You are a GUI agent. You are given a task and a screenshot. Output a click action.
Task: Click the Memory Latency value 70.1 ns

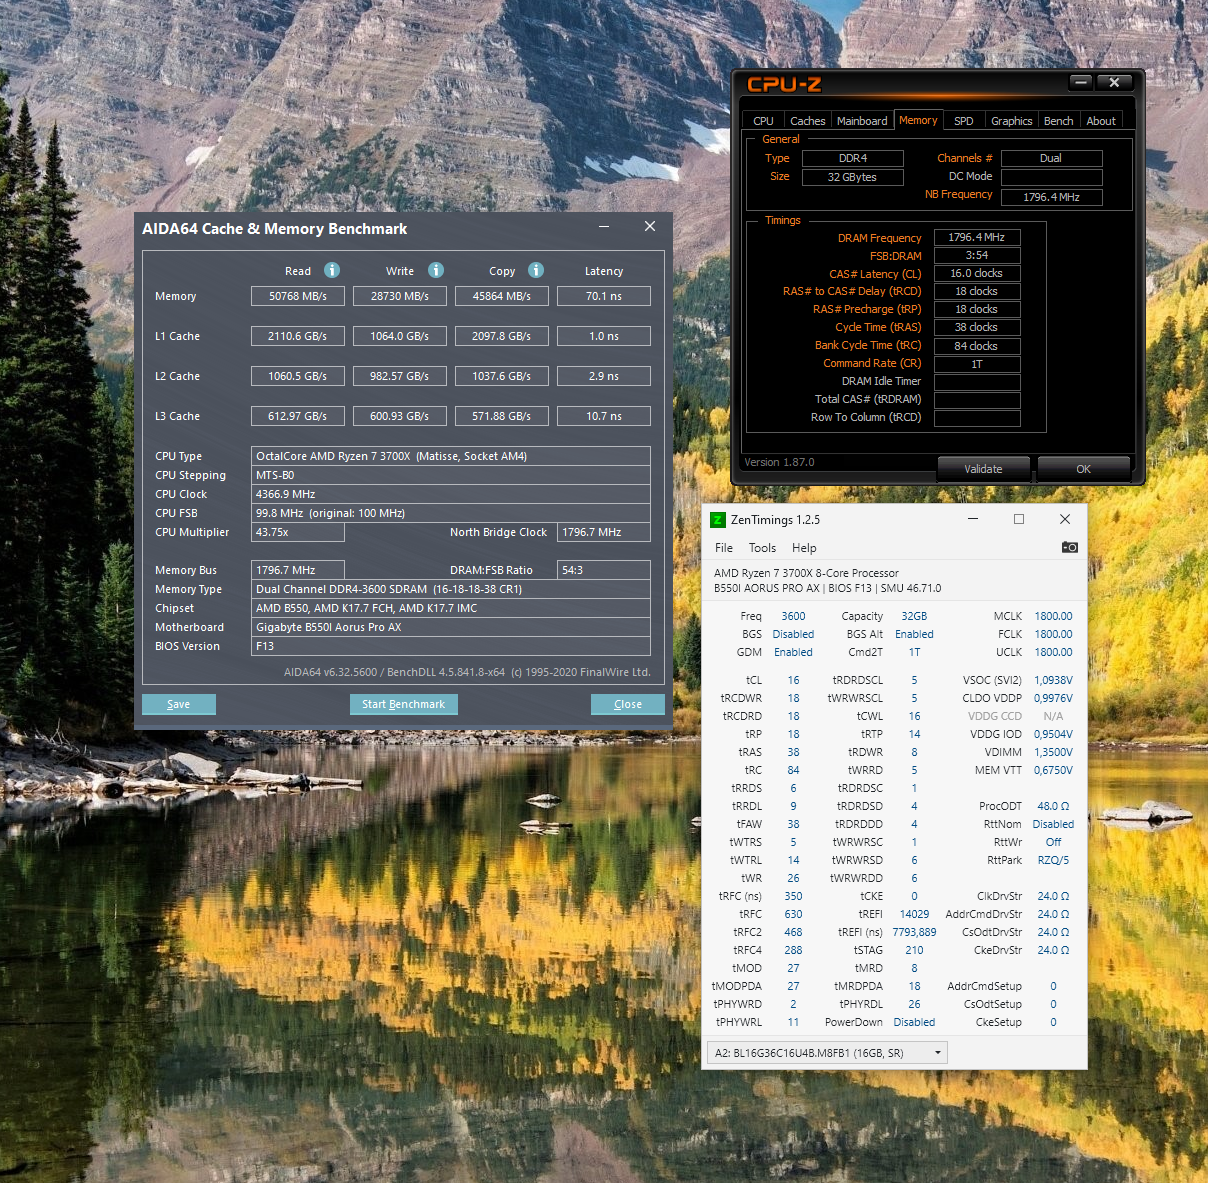(x=604, y=296)
